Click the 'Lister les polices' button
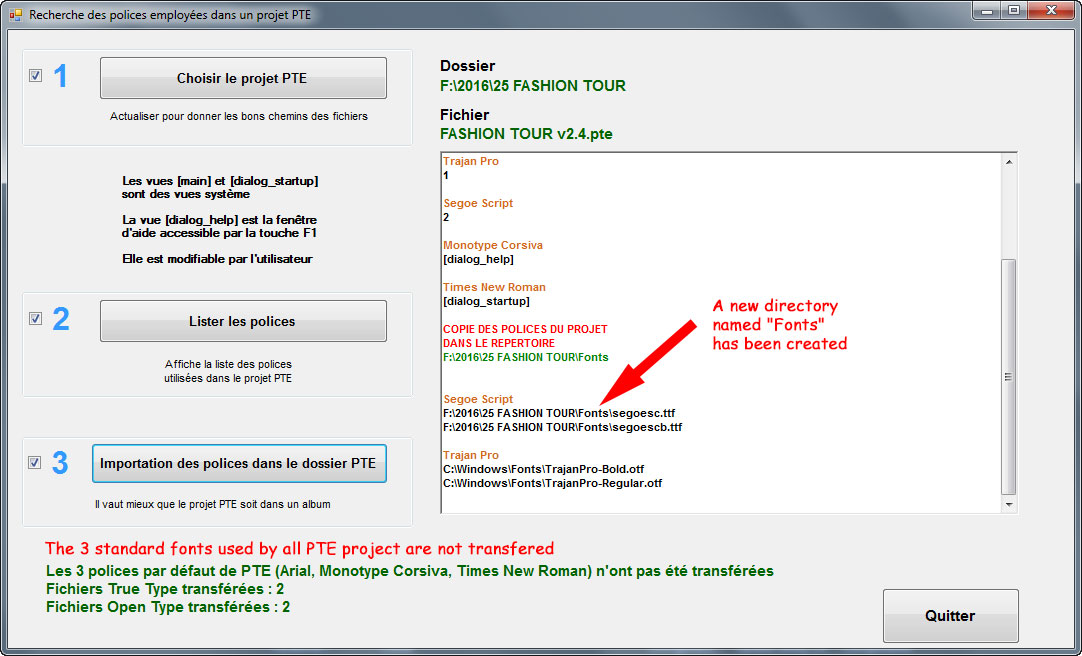Viewport: 1082px width, 656px height. click(x=243, y=321)
